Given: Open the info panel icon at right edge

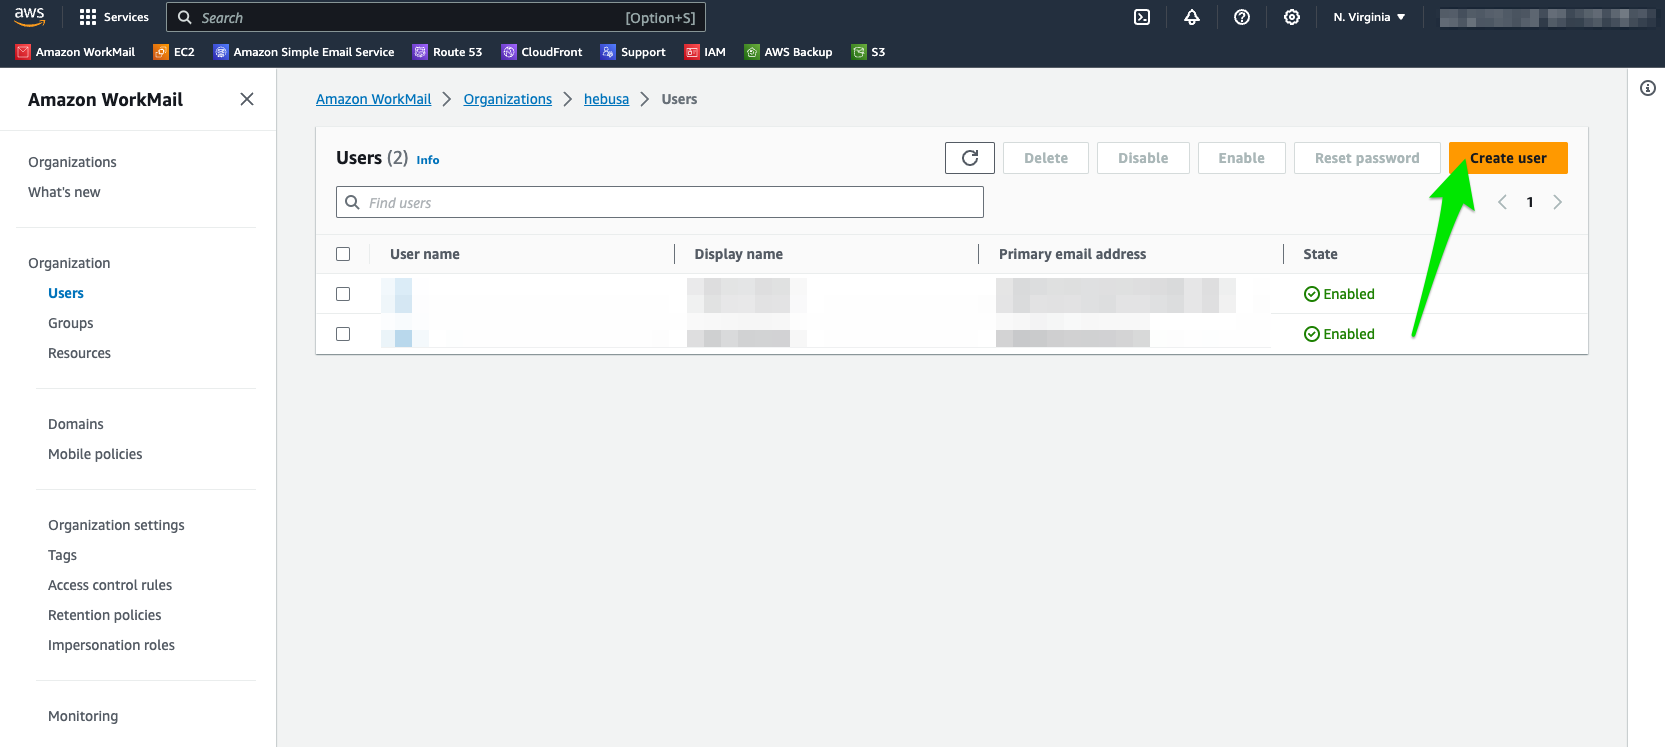Looking at the screenshot, I should tap(1648, 88).
